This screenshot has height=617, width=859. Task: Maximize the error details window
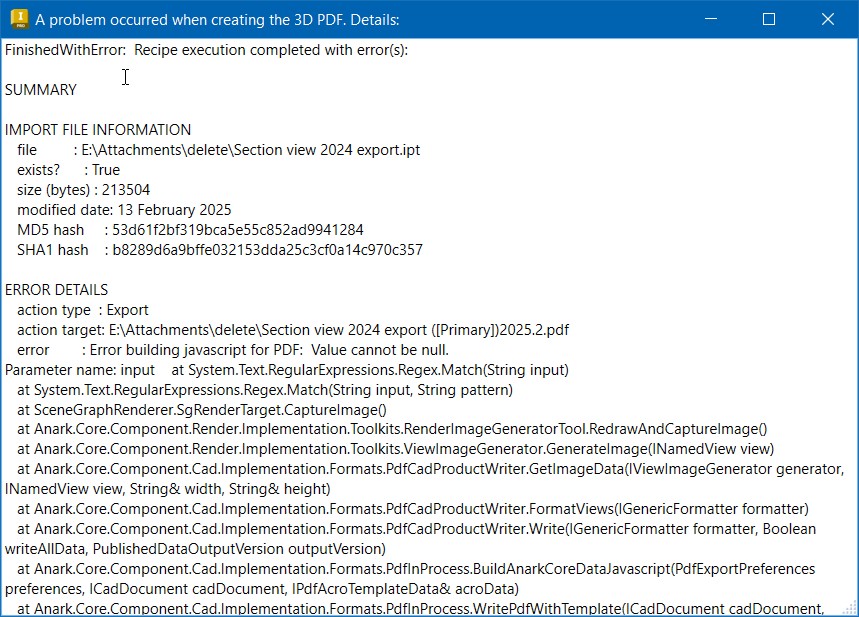769,19
